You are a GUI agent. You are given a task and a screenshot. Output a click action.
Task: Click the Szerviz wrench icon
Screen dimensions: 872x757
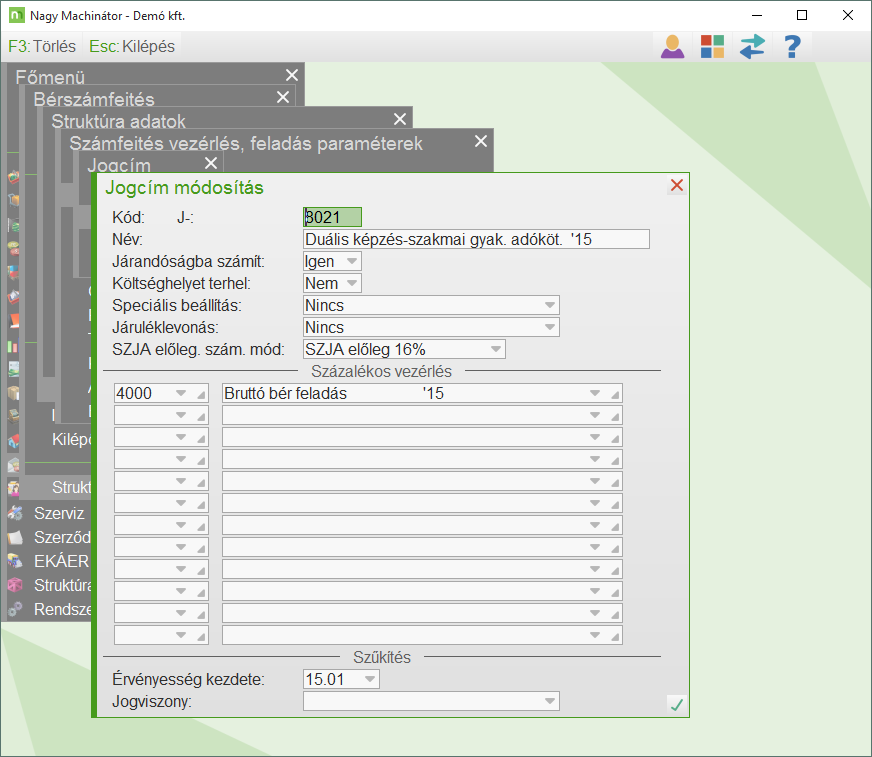tap(15, 513)
